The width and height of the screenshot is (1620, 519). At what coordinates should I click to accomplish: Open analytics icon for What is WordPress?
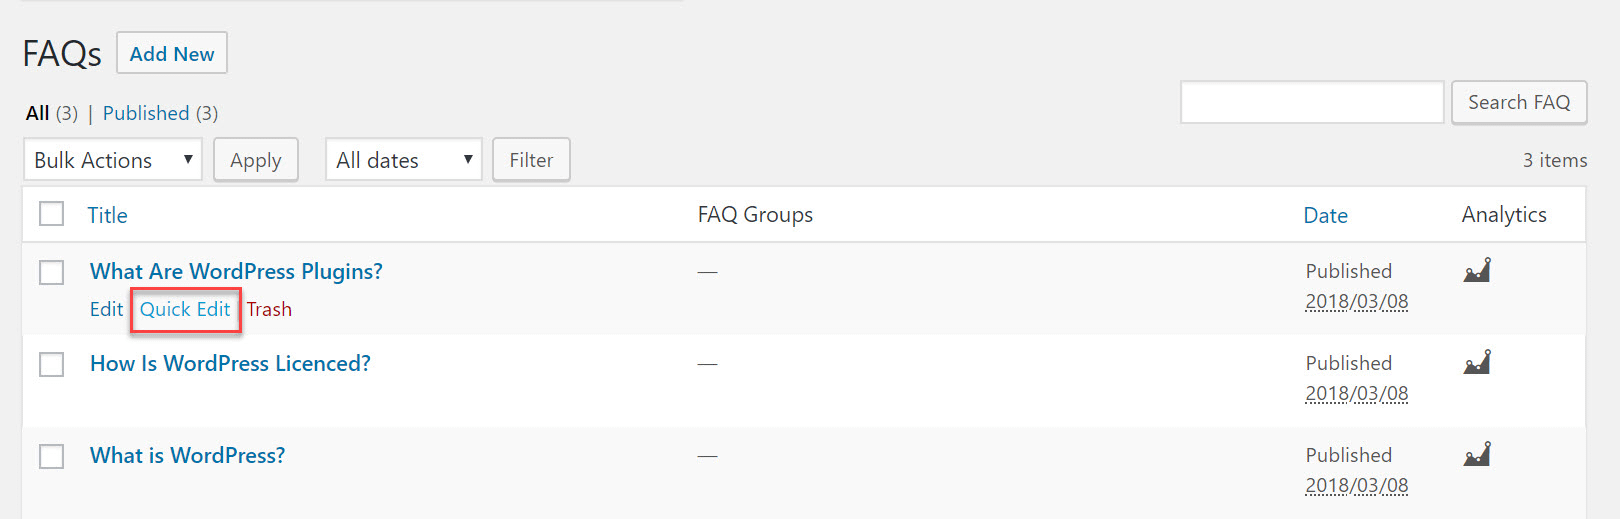[x=1477, y=454]
